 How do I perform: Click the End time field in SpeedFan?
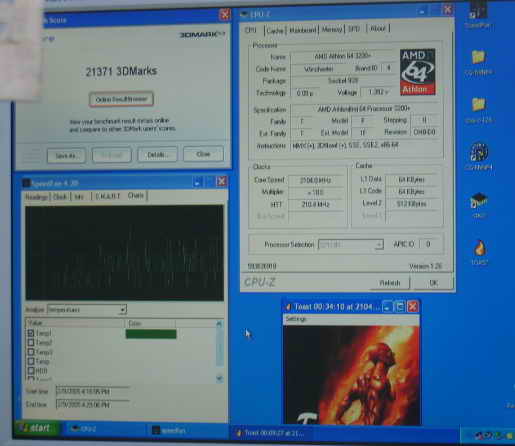(92, 404)
